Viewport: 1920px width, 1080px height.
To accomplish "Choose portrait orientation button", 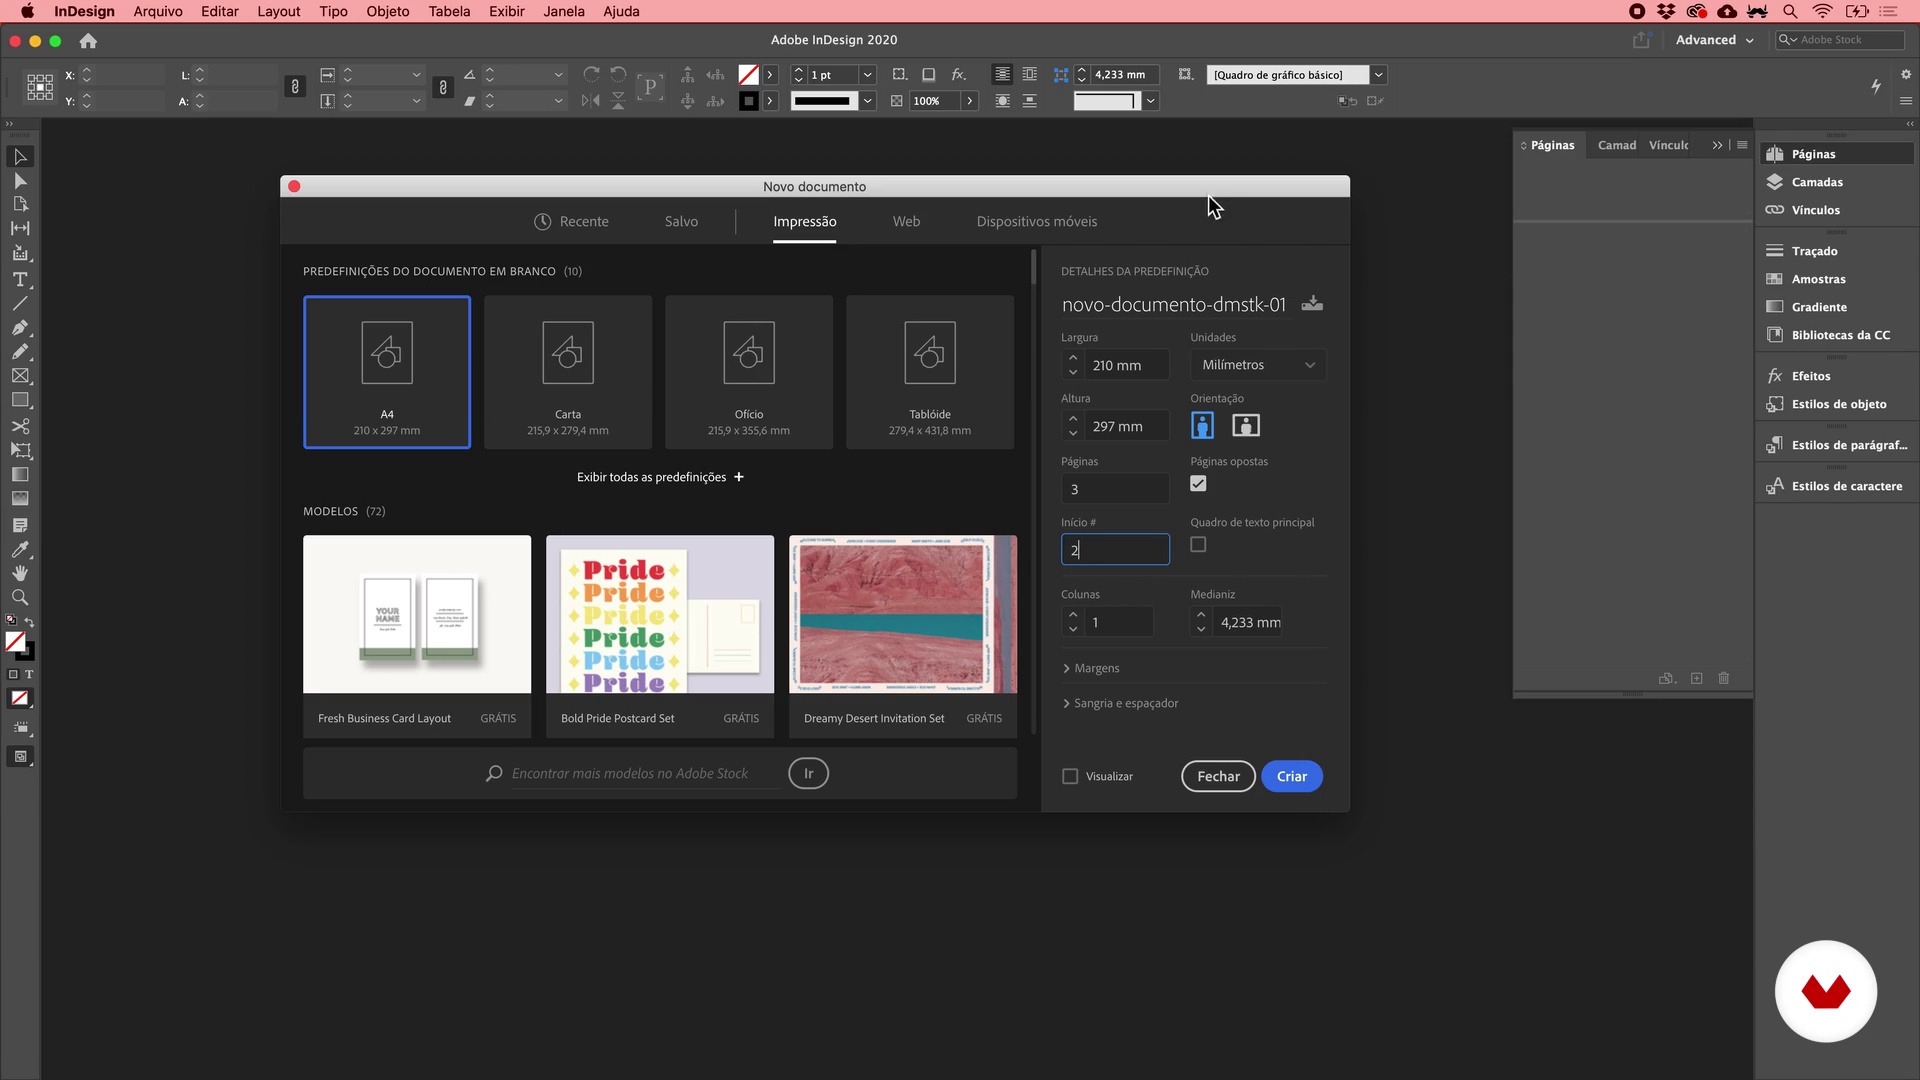I will (x=1202, y=426).
